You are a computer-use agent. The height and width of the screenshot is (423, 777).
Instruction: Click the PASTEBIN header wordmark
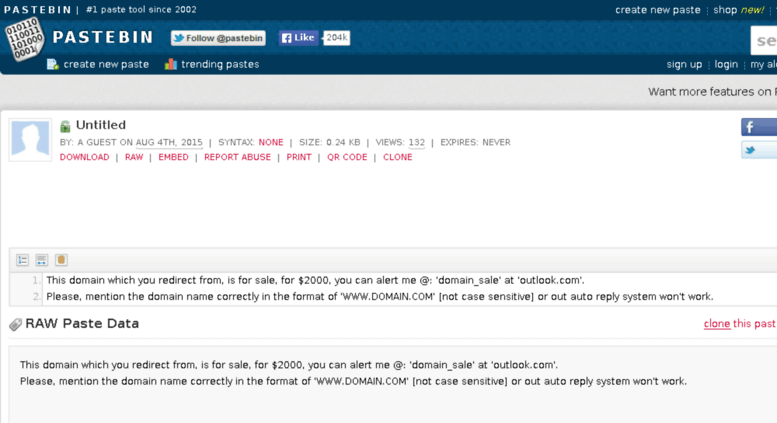(x=103, y=37)
